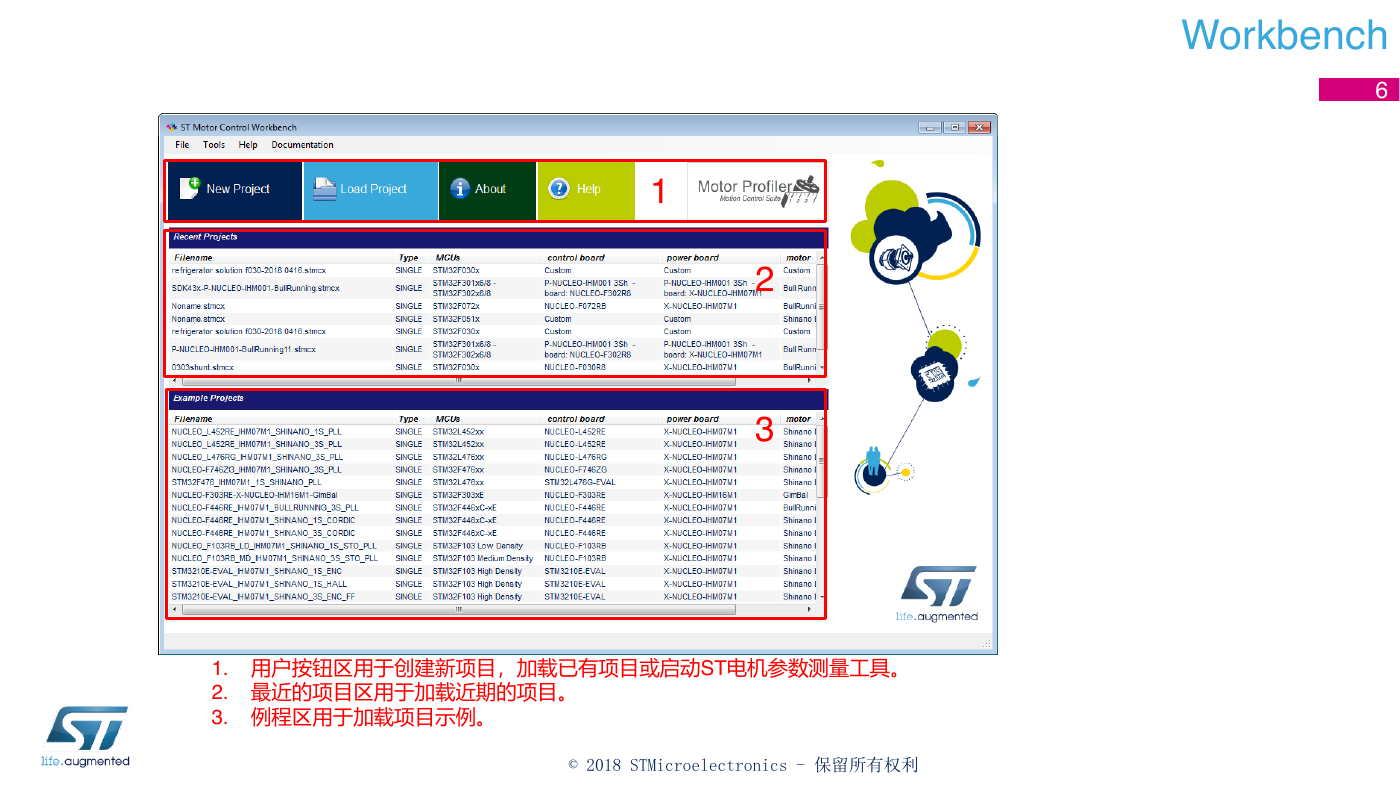The image size is (1400, 788).
Task: Click left arrow of Recent Projects horizontal scrollbar
Action: (175, 380)
